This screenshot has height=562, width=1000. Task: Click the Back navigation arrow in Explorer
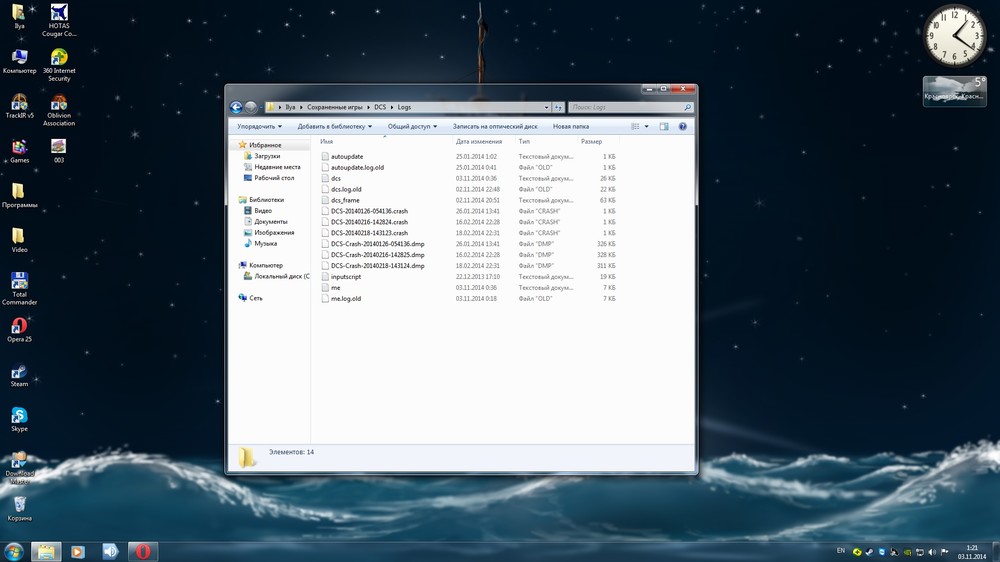click(236, 107)
